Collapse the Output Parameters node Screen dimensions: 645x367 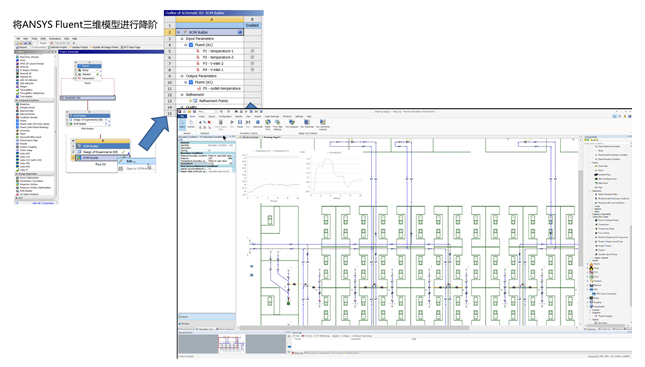click(x=182, y=76)
